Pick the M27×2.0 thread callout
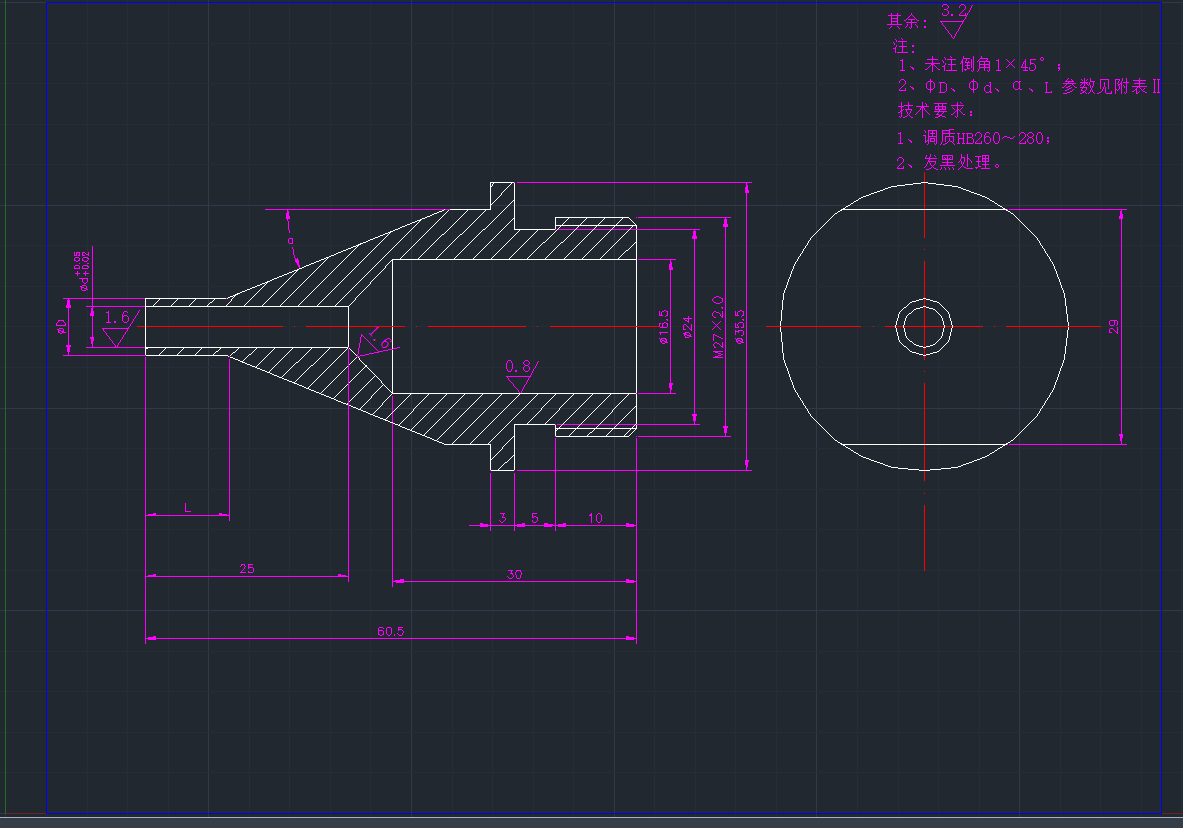This screenshot has width=1183, height=828. [717, 327]
